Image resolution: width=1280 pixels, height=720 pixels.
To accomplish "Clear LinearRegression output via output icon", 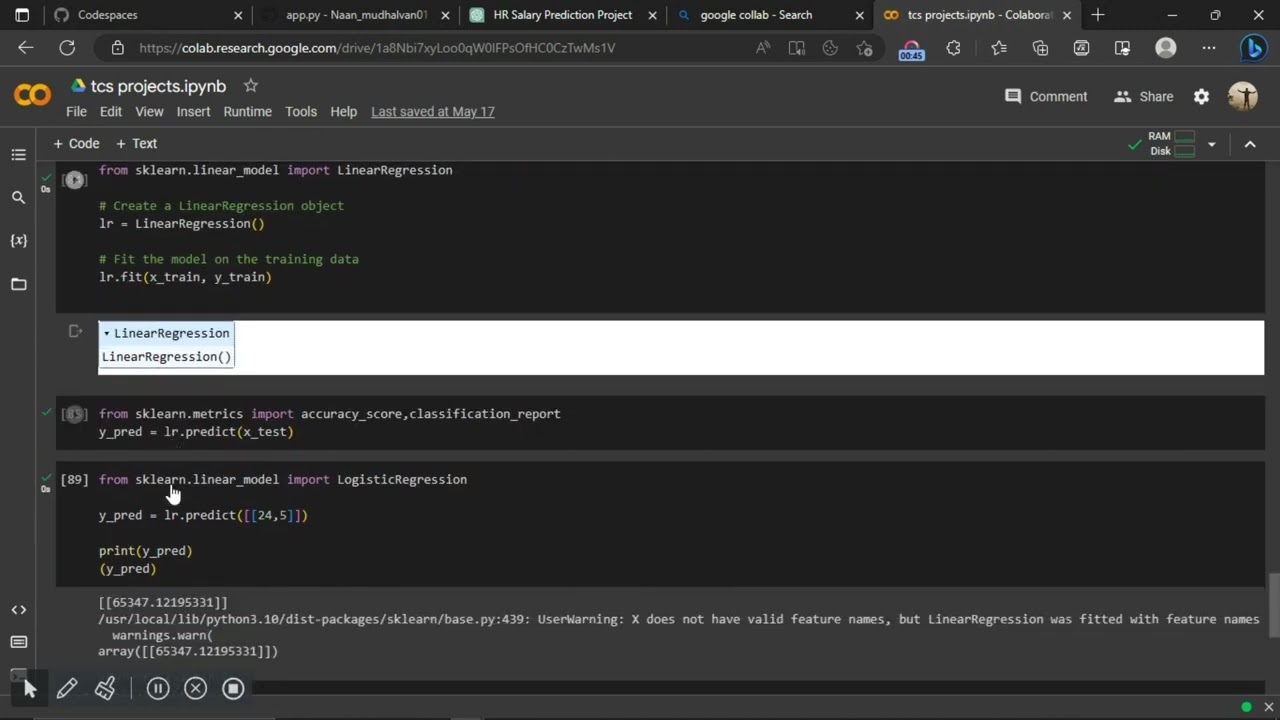I will tap(75, 332).
